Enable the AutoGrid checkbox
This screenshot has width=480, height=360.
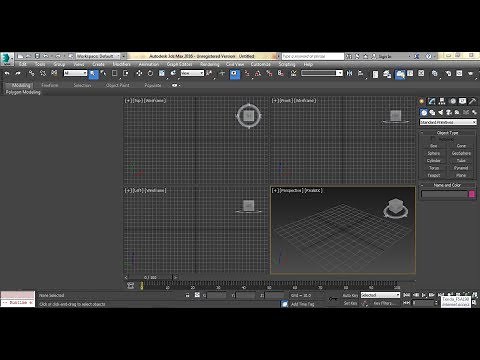click(x=433, y=139)
